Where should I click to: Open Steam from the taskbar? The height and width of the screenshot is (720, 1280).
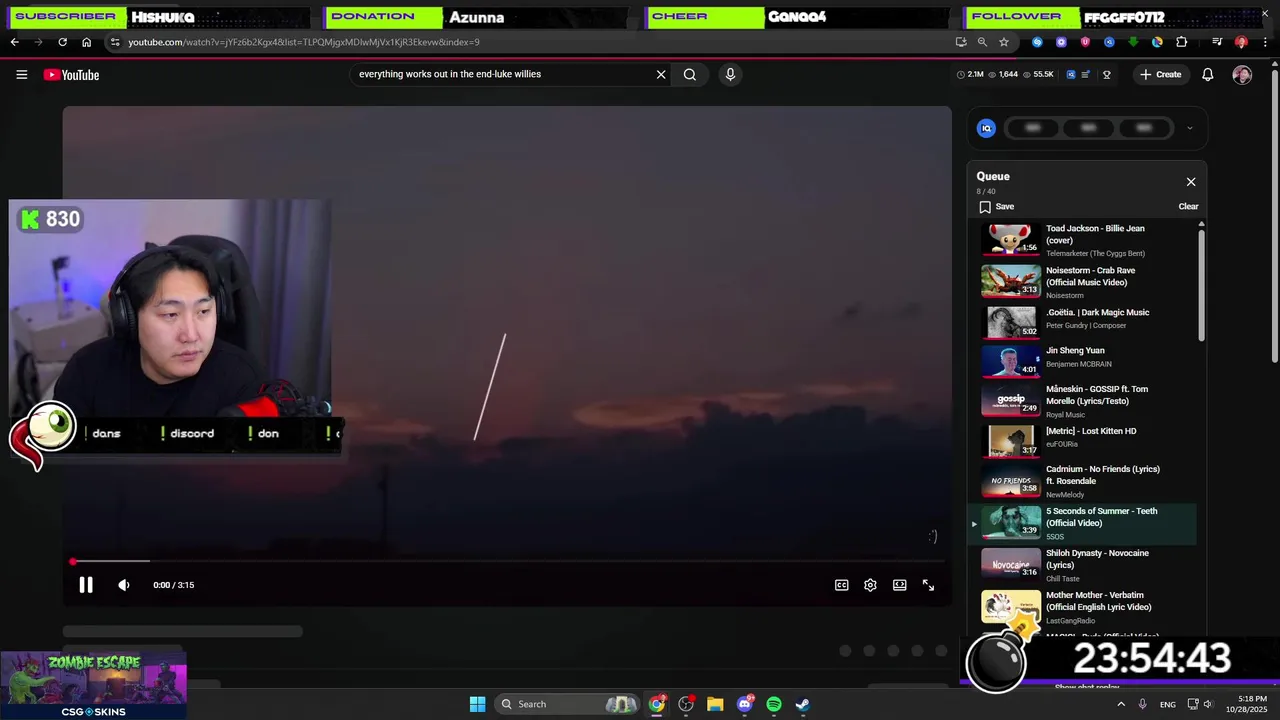coord(803,704)
